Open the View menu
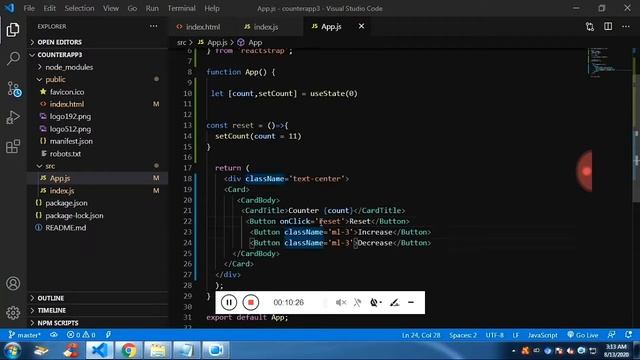Screen dimensions: 640x360 point(111,8)
